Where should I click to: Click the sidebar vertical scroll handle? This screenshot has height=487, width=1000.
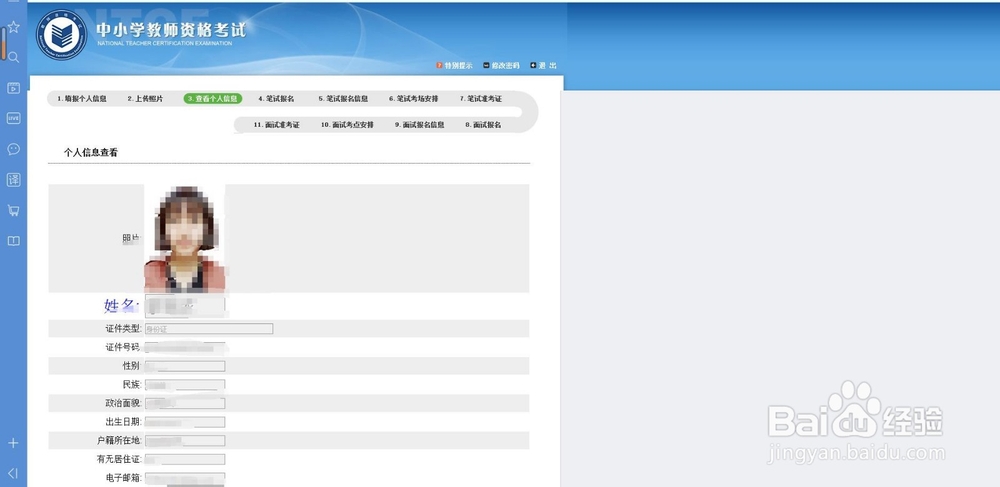click(3, 44)
